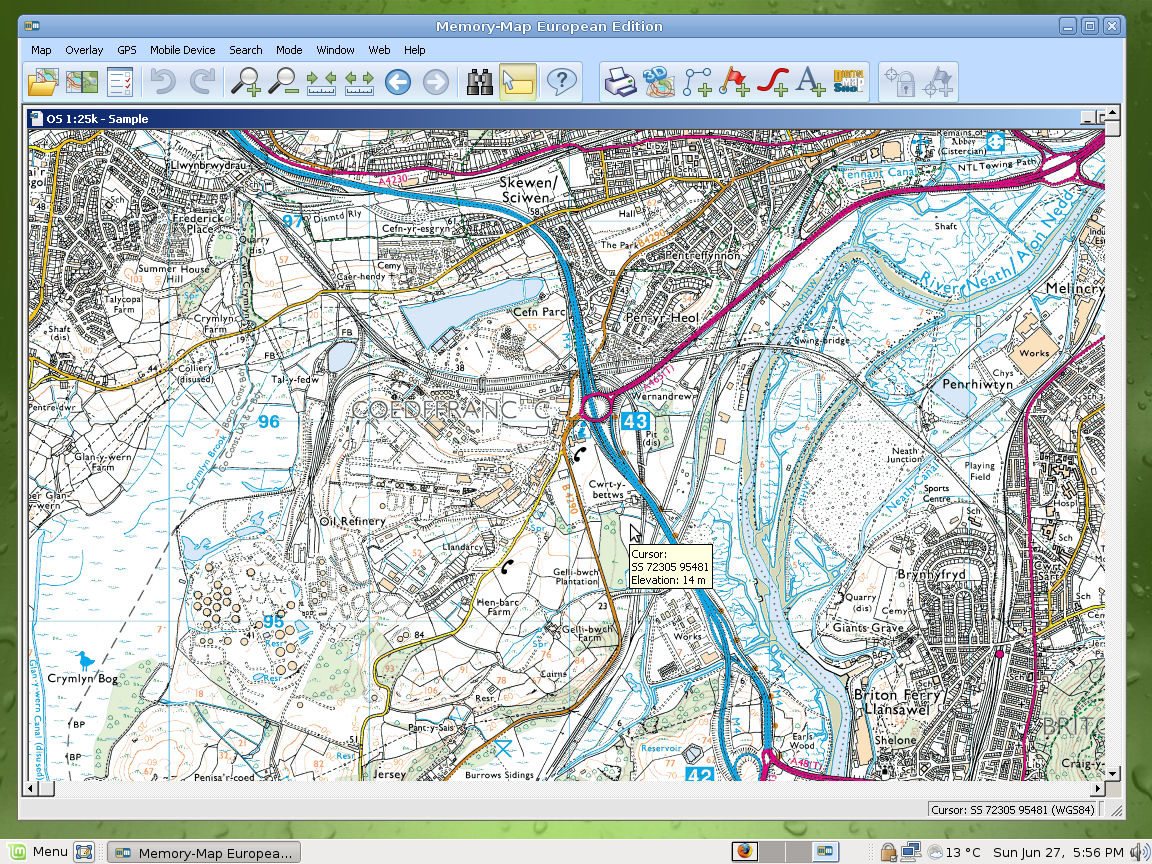This screenshot has width=1152, height=864.
Task: Click the Open Map folder icon
Action: 43,82
